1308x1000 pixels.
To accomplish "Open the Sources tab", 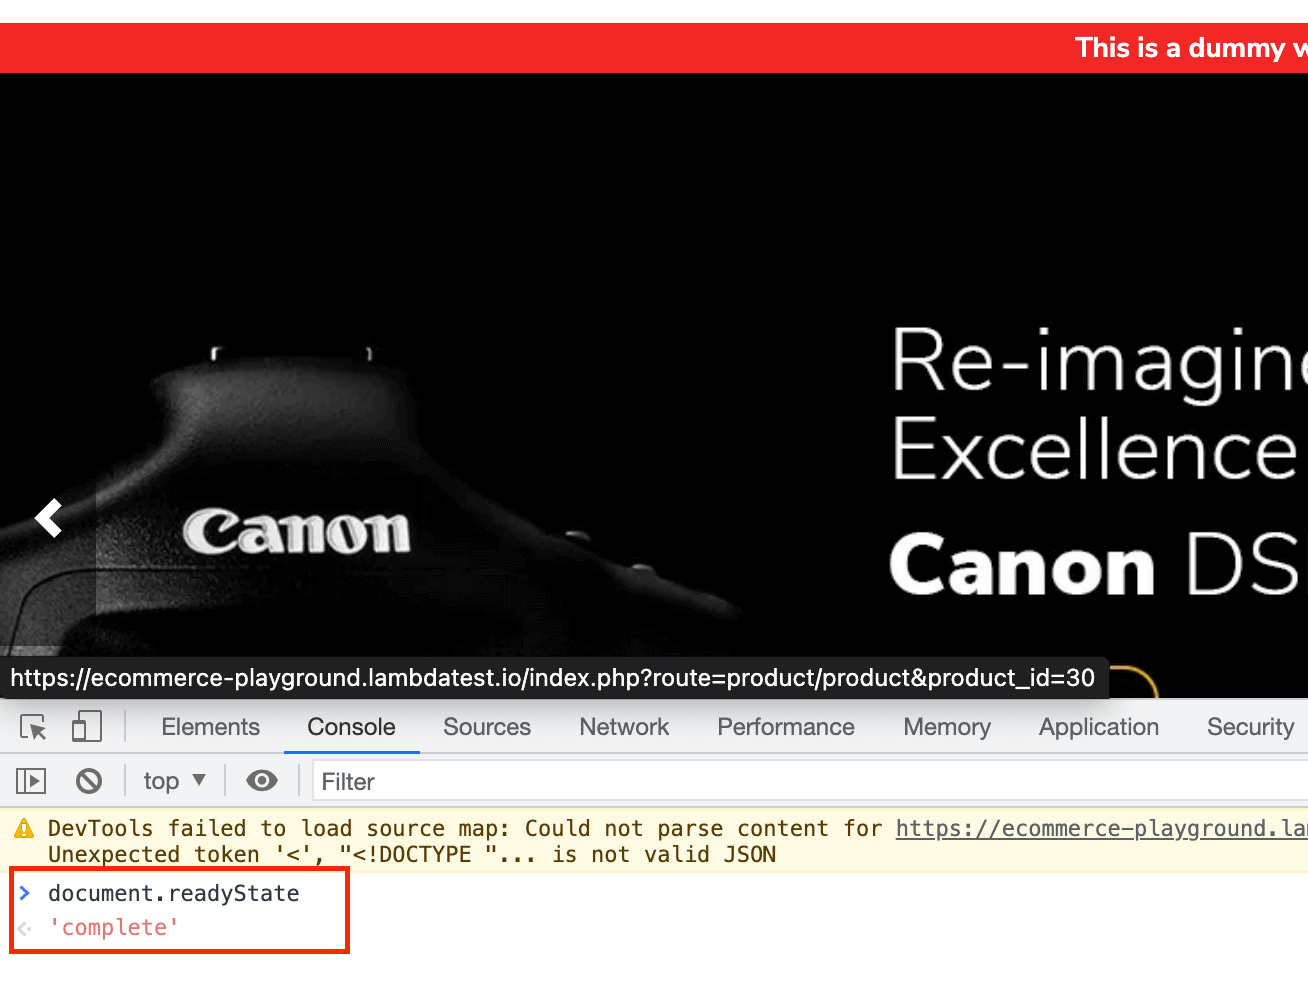I will [x=487, y=727].
